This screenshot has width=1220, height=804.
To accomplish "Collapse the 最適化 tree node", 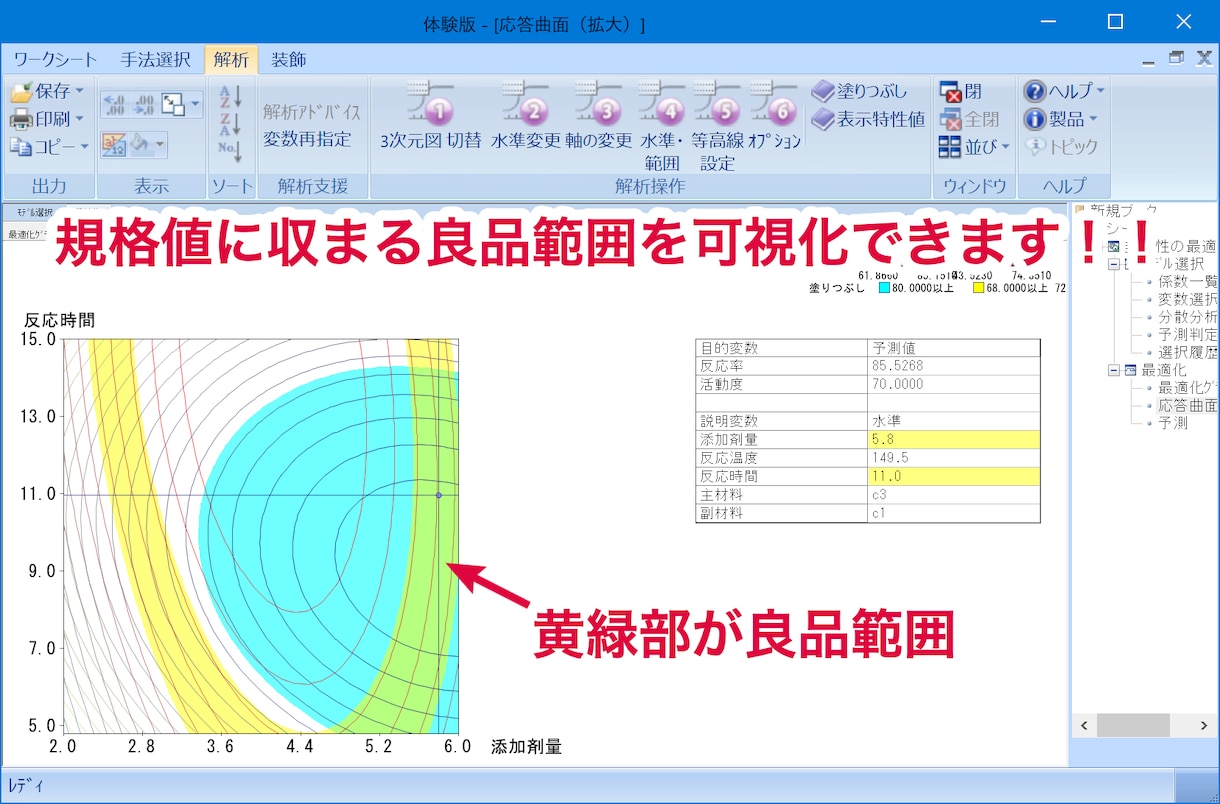I will click(1112, 370).
